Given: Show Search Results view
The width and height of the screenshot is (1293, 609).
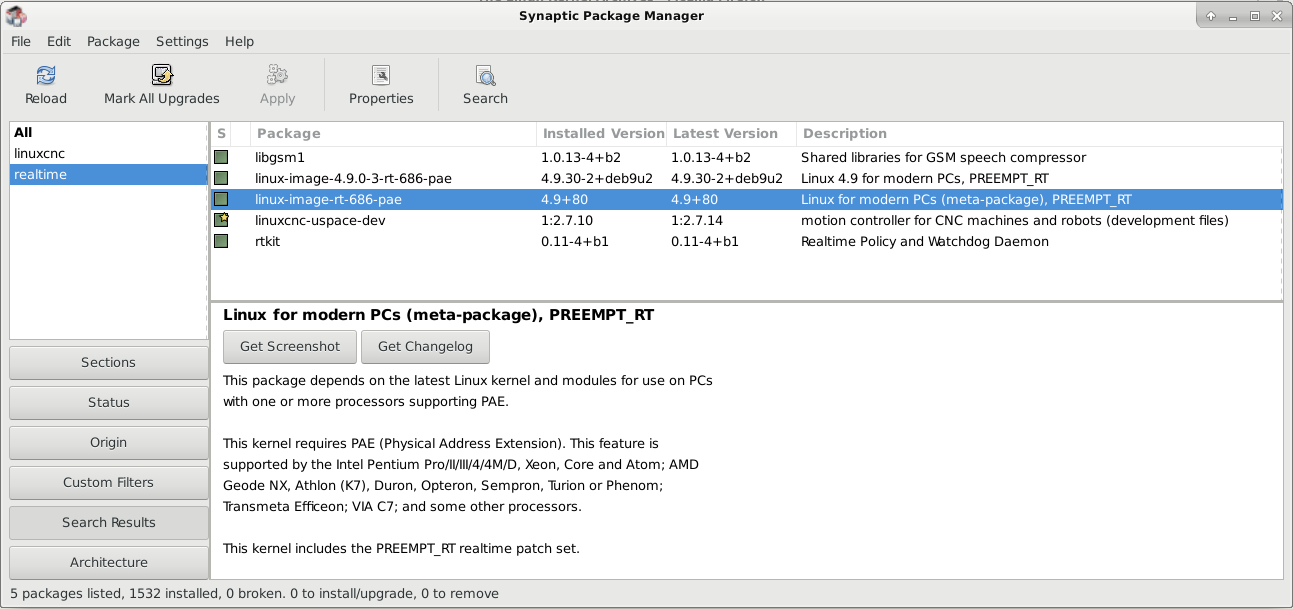Looking at the screenshot, I should (x=109, y=522).
